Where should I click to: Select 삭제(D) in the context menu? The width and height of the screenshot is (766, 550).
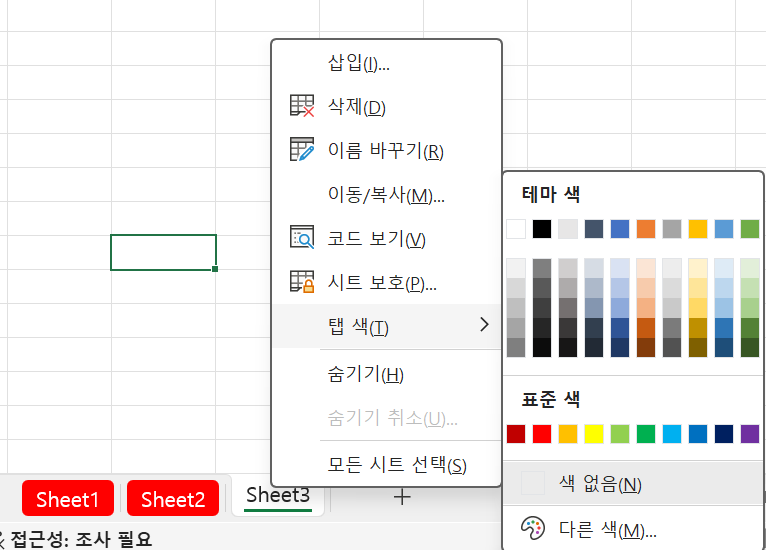point(386,106)
